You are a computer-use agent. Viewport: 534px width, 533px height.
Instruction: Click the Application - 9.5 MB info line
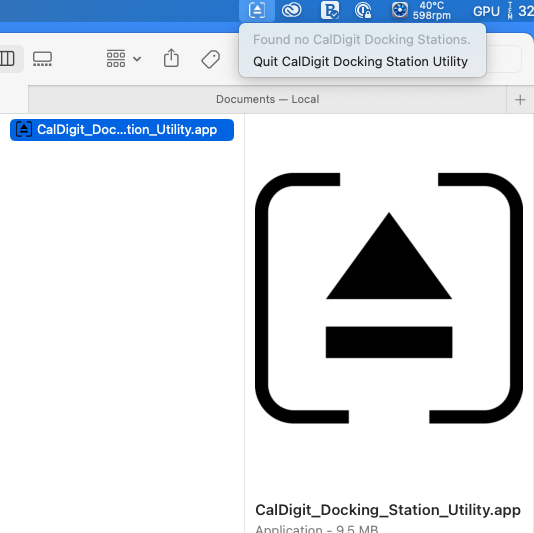point(317,529)
